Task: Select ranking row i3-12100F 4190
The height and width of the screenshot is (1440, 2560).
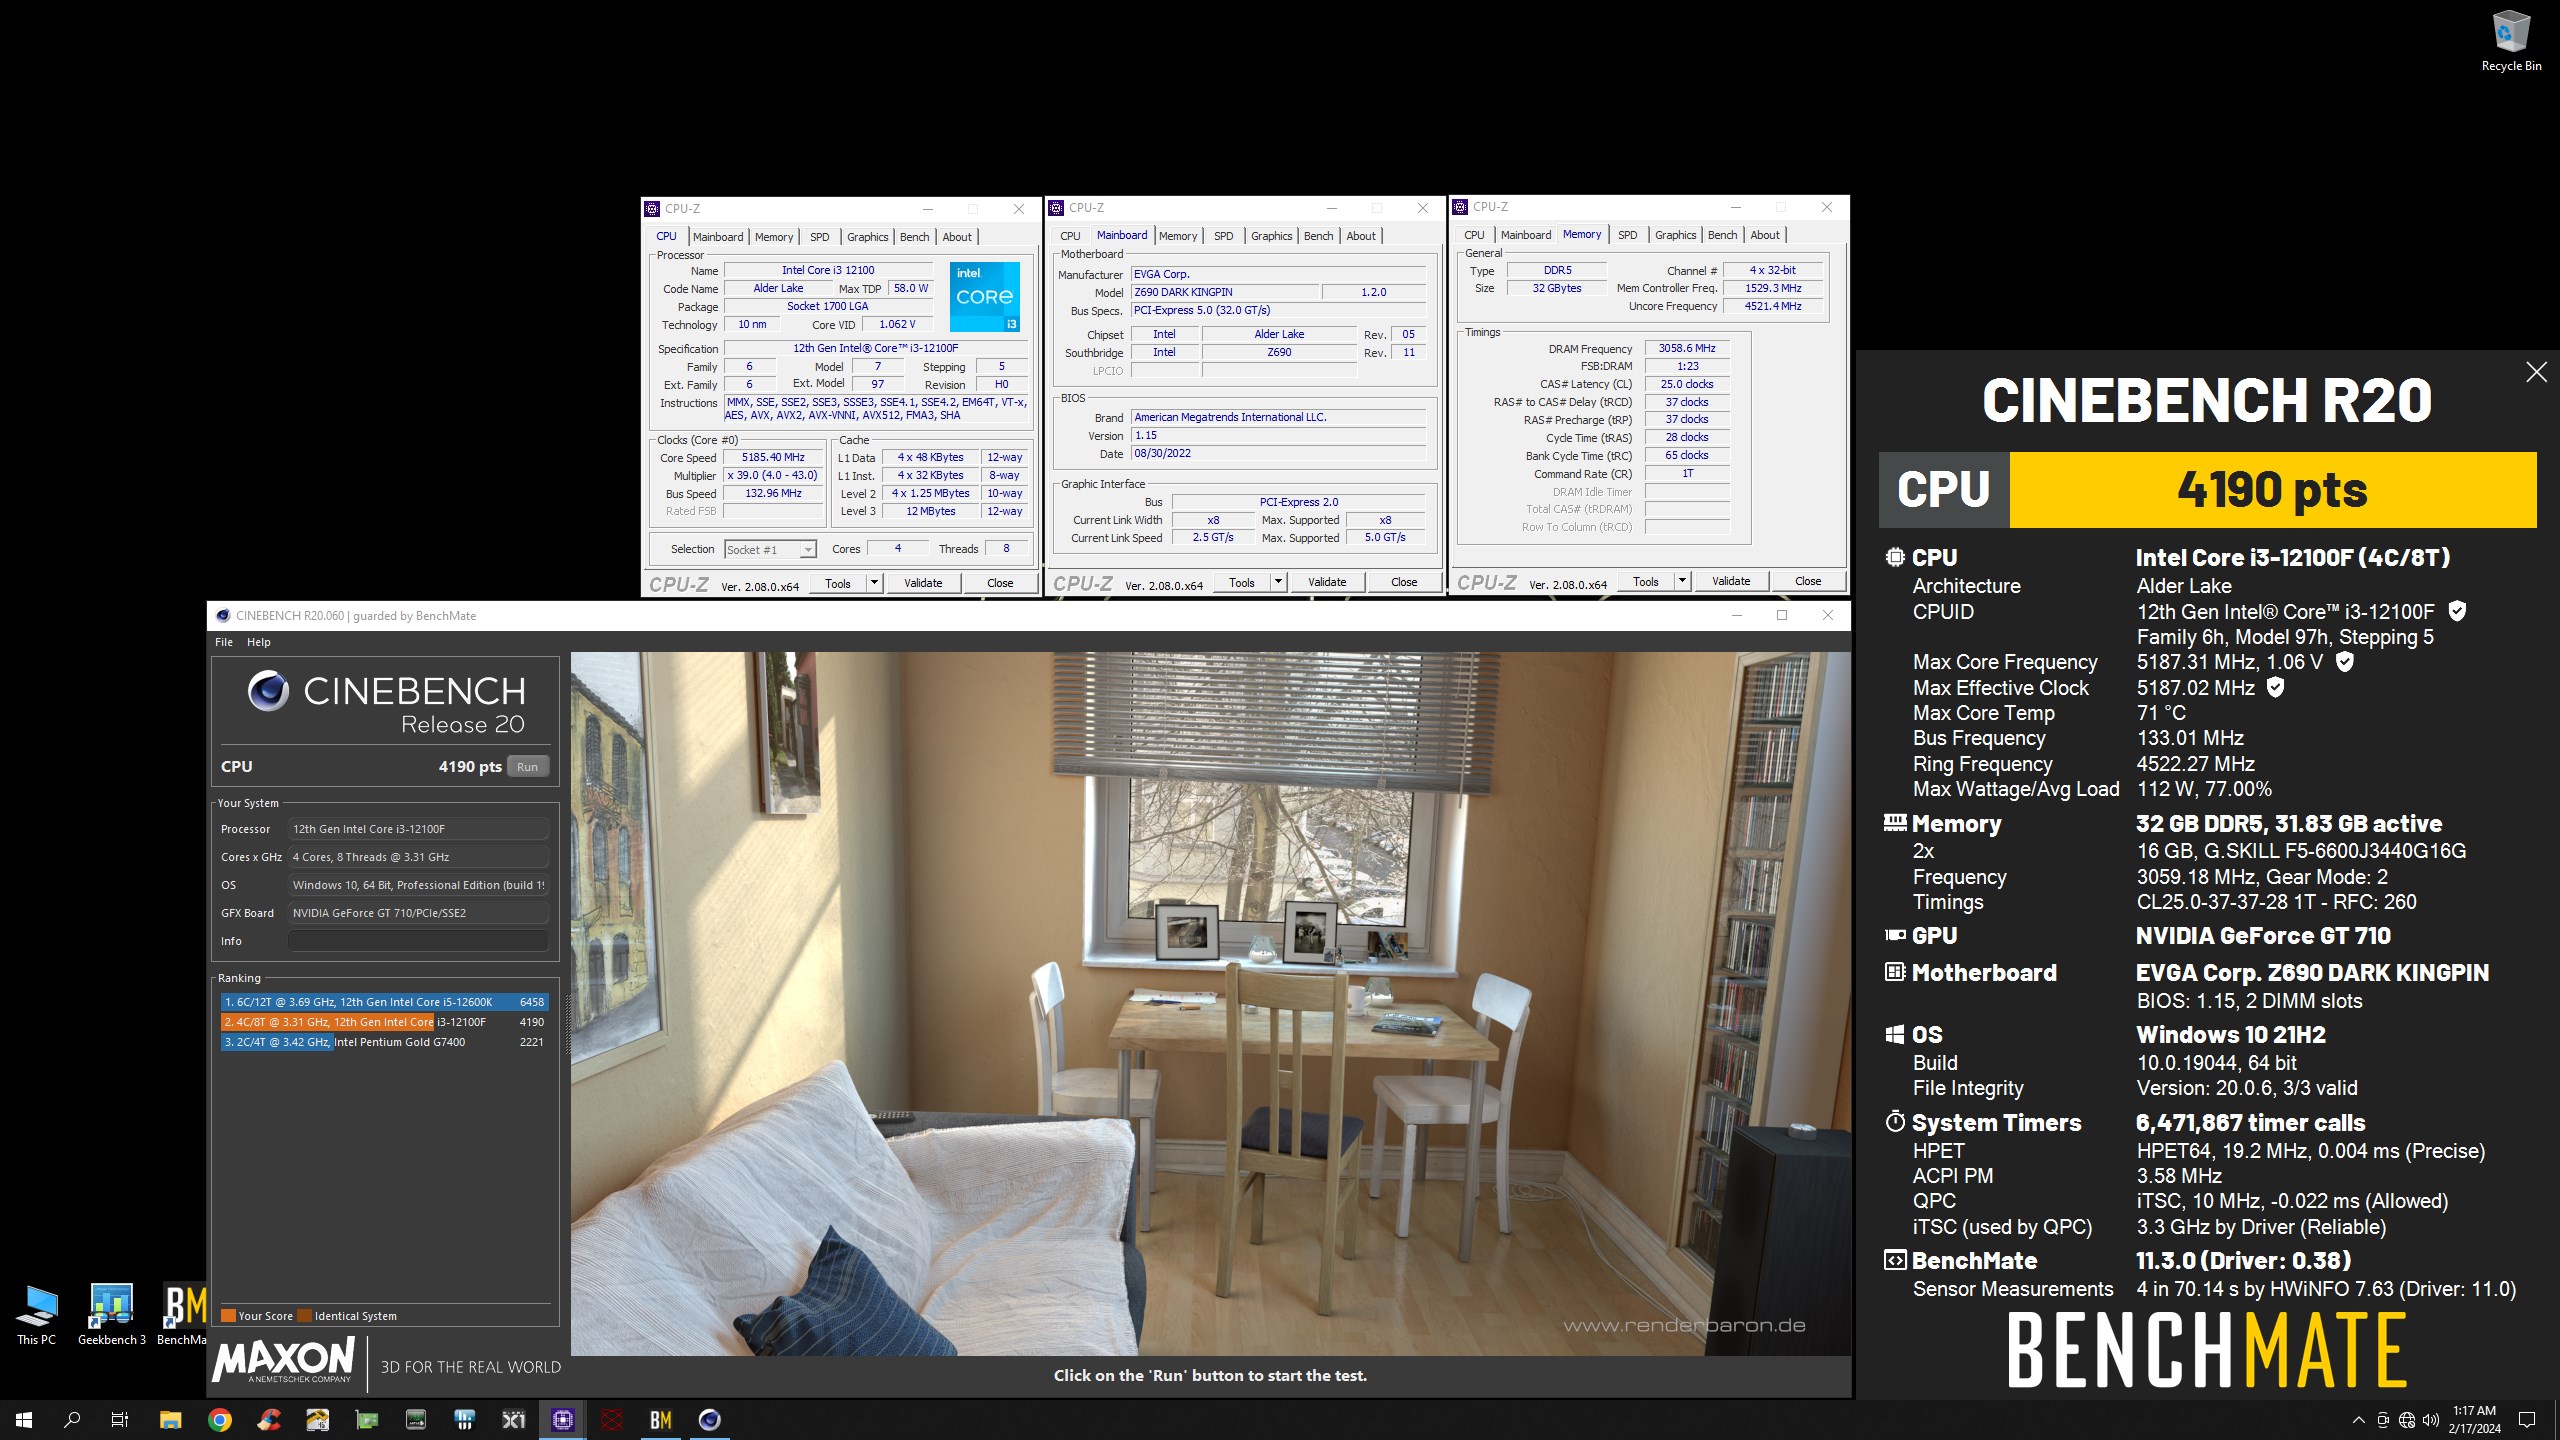Action: click(384, 1022)
